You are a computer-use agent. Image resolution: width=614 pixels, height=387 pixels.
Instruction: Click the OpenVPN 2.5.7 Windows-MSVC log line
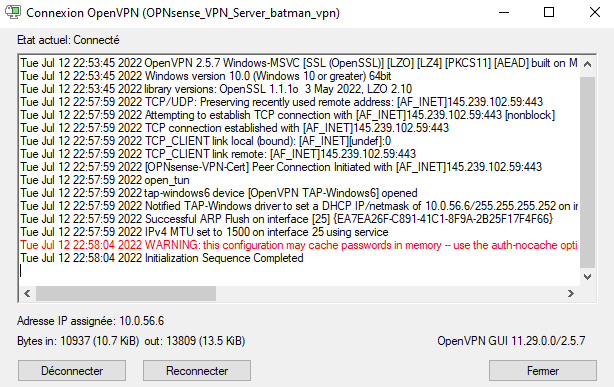click(x=299, y=63)
